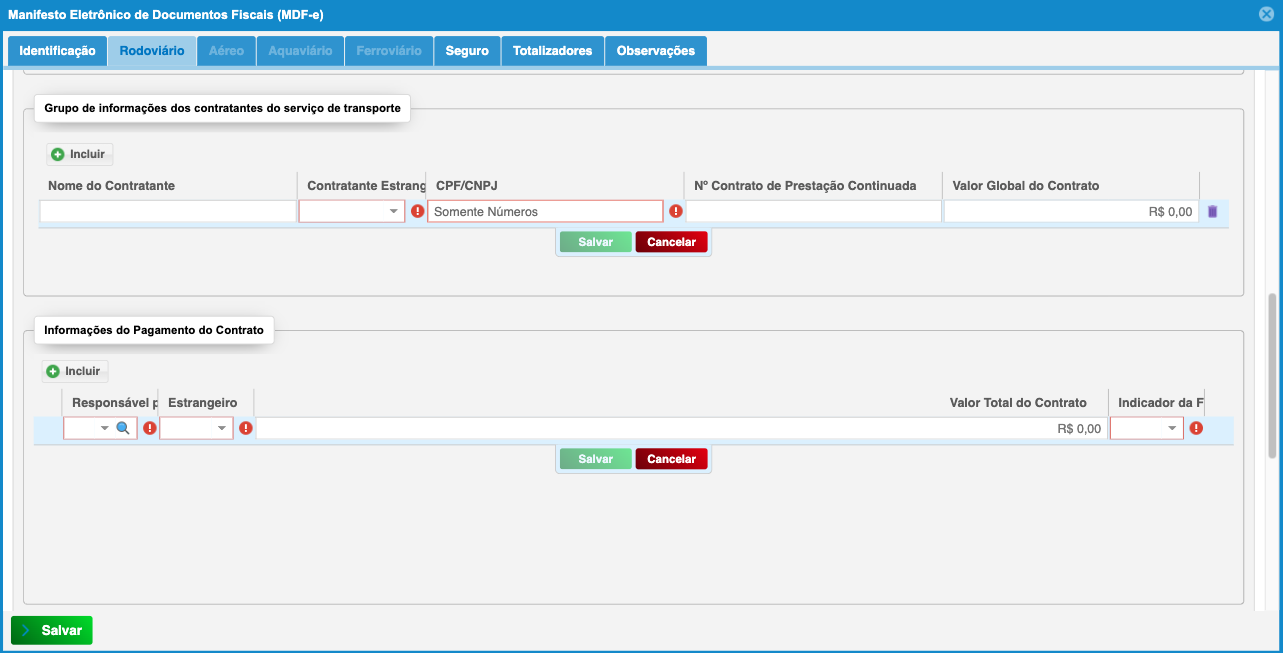Close the MDF-e dialog window
Image resolution: width=1283 pixels, height=653 pixels.
(x=1266, y=14)
